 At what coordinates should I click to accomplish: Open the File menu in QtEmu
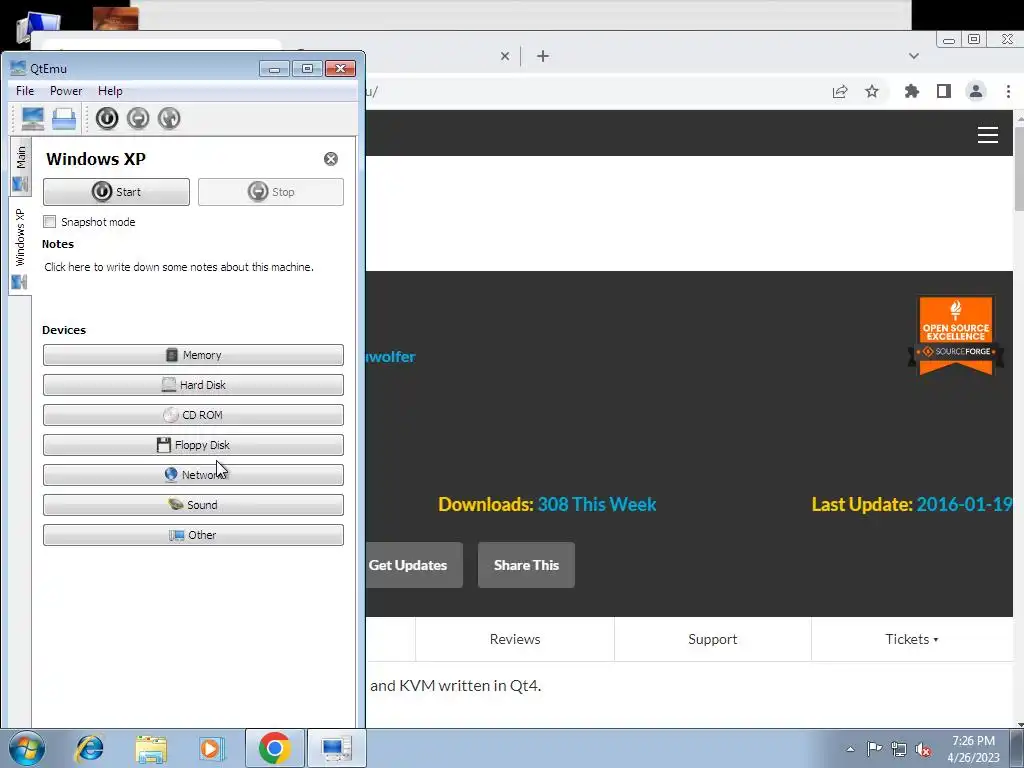pos(25,91)
